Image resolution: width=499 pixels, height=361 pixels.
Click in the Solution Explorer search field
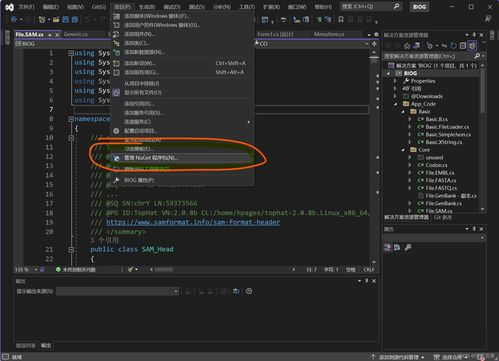[428, 56]
